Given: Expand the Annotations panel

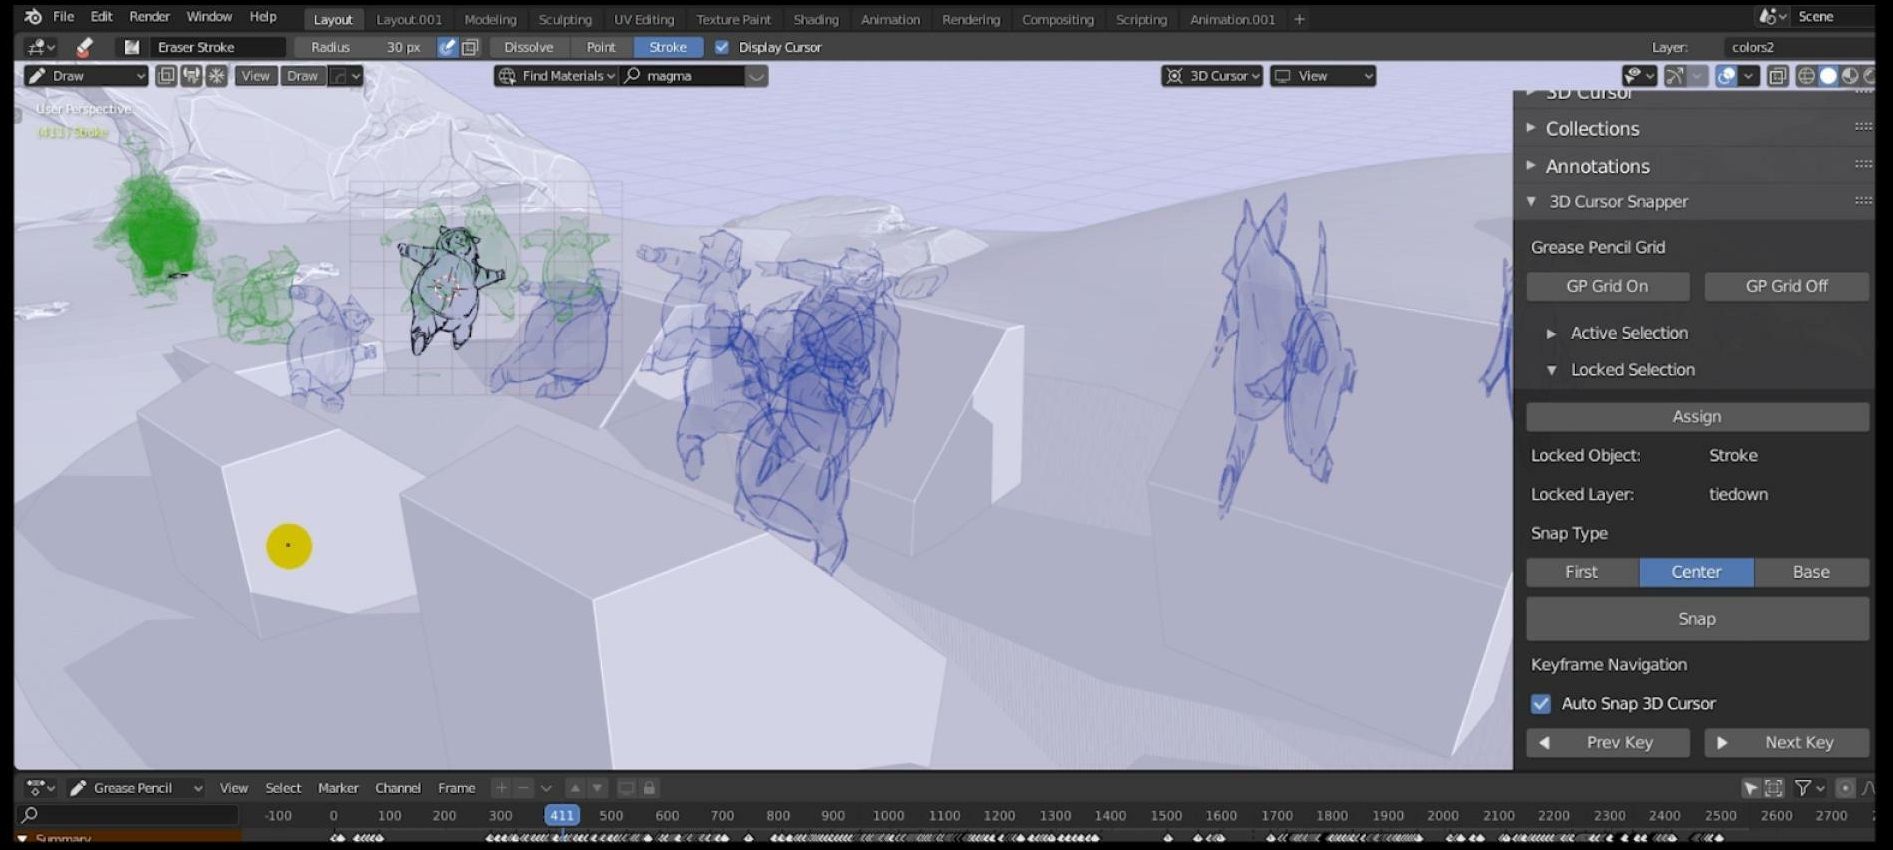Looking at the screenshot, I should click(x=1597, y=166).
